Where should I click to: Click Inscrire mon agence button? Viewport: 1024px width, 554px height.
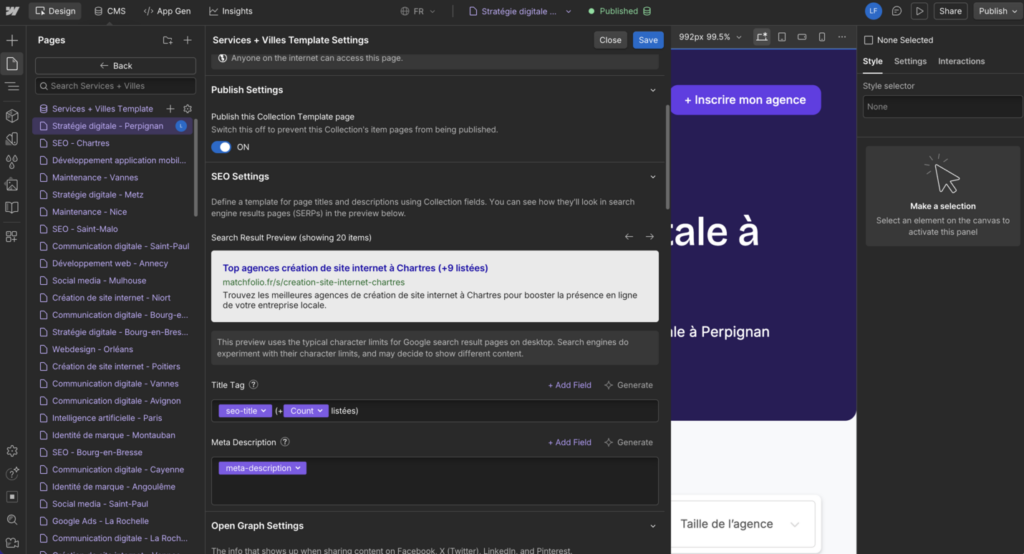coord(745,100)
